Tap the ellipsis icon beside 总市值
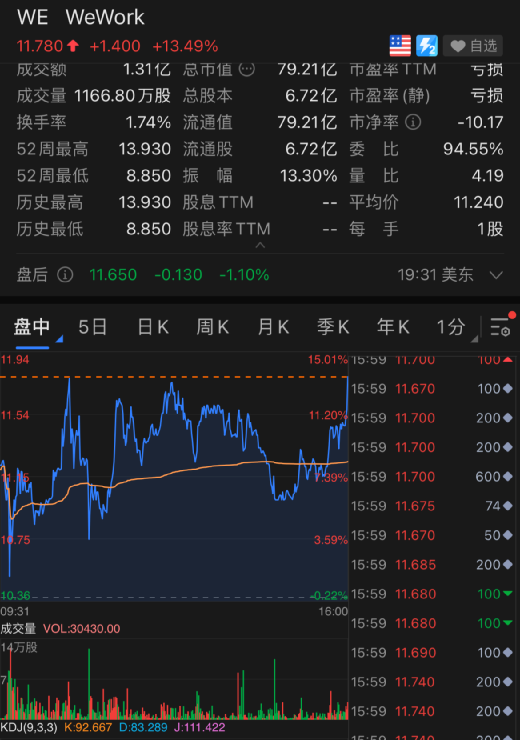Screen dimensions: 520x740 (x=246, y=69)
